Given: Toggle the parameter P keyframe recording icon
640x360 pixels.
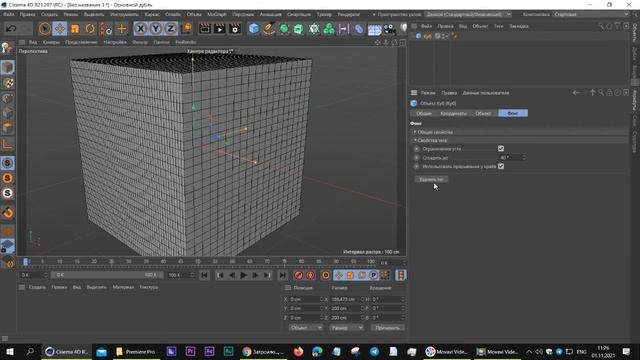Looking at the screenshot, I should 373,276.
